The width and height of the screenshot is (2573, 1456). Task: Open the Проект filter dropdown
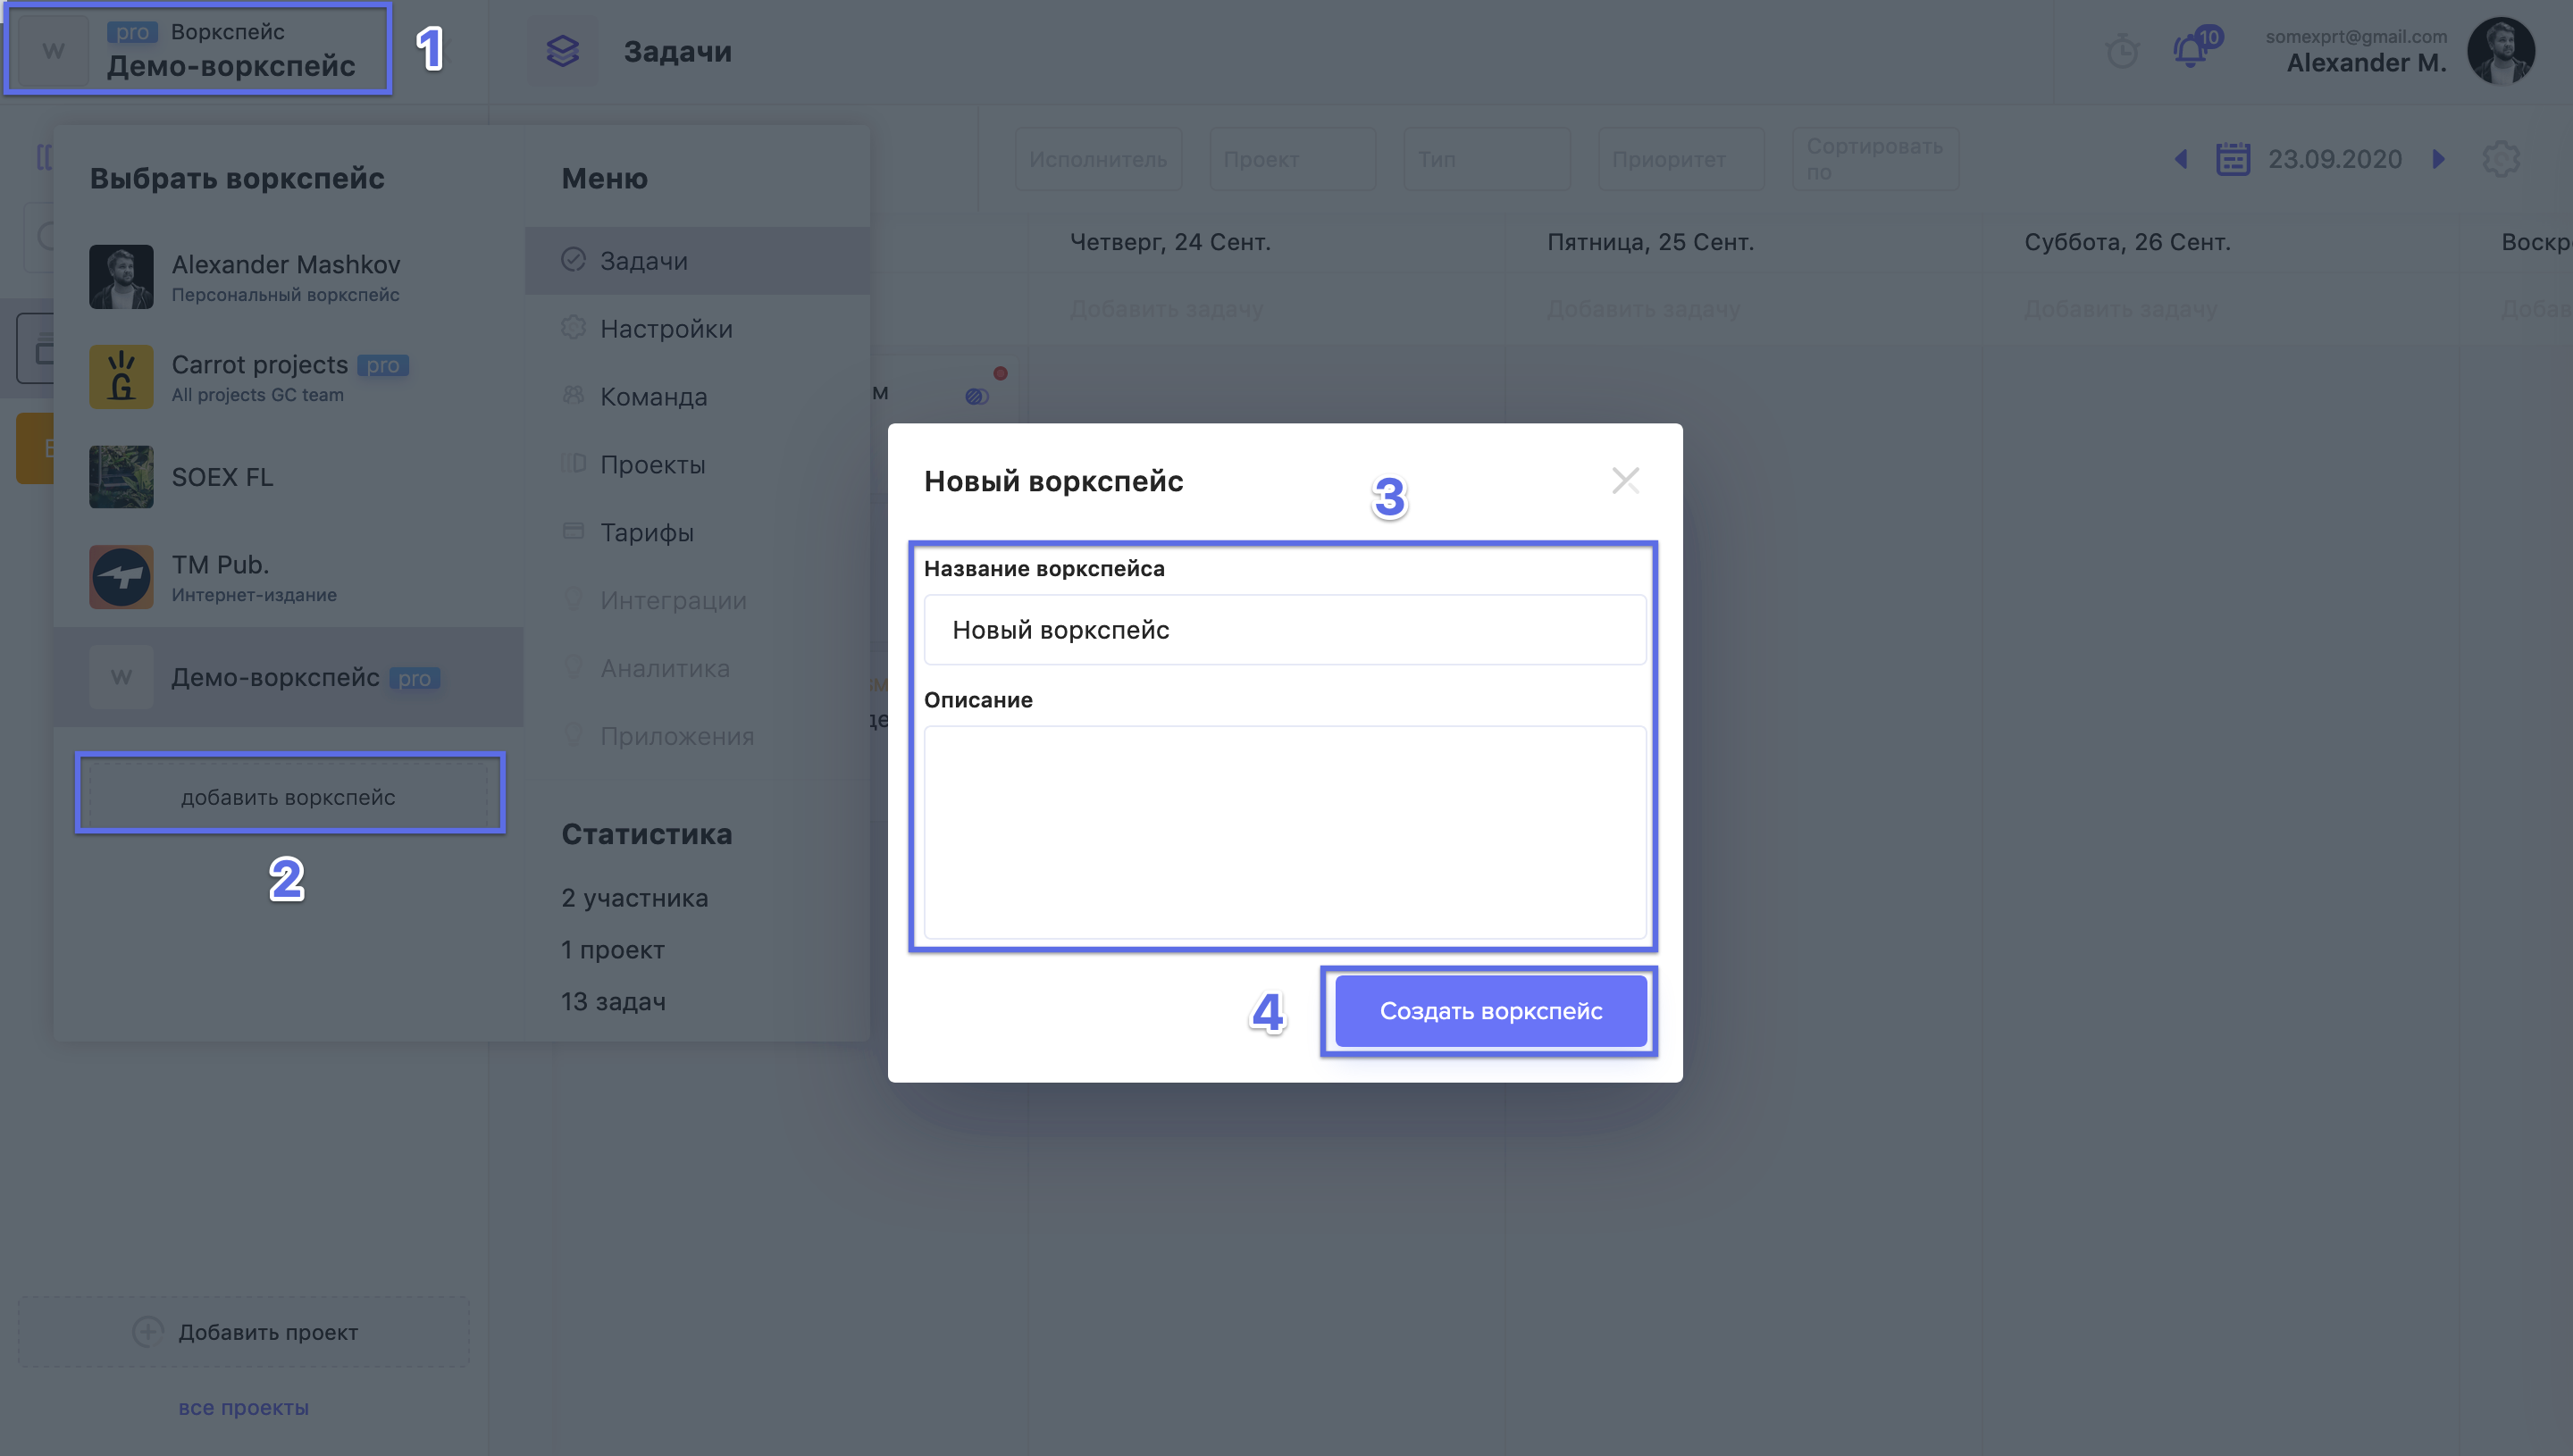[1292, 159]
